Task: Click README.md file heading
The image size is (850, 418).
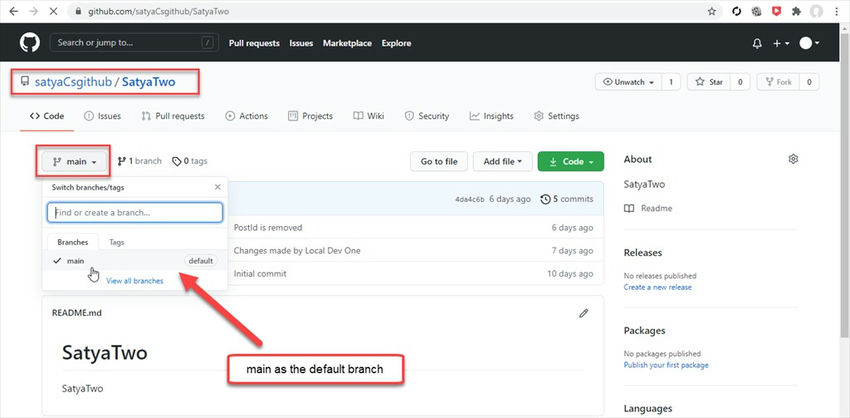Action: (x=76, y=313)
